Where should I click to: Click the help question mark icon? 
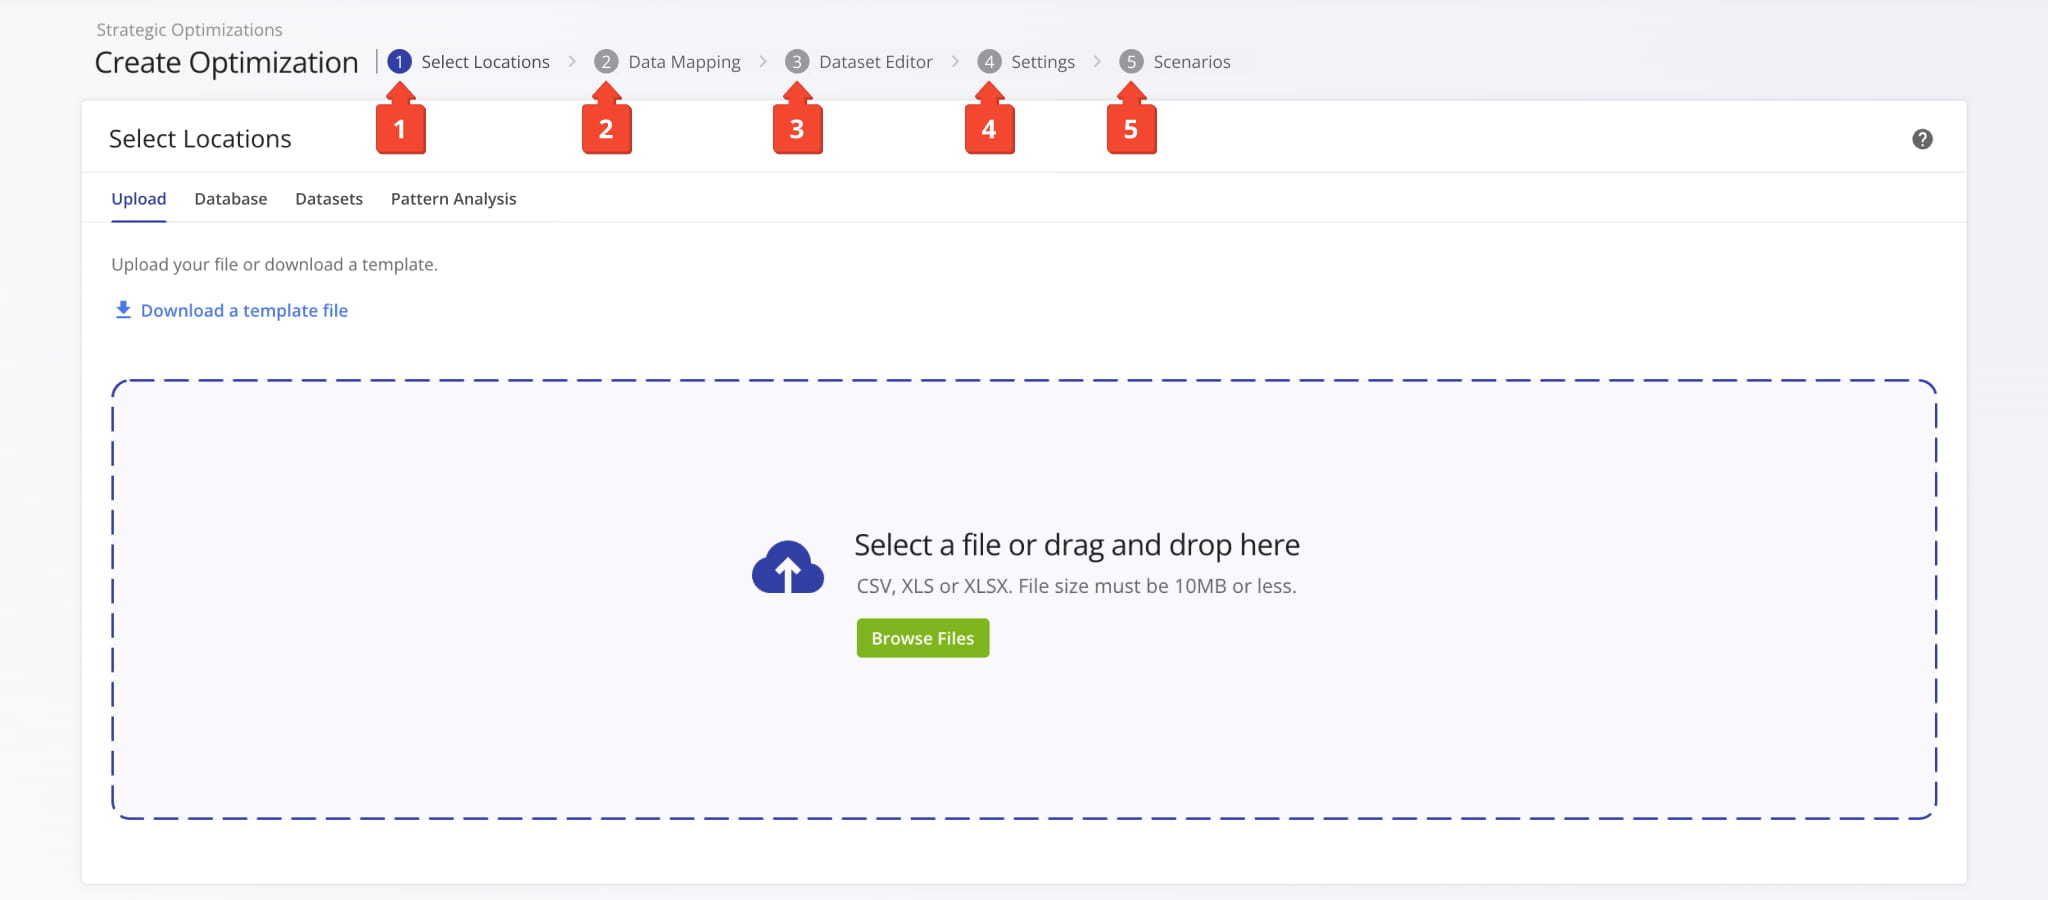pyautogui.click(x=1922, y=139)
